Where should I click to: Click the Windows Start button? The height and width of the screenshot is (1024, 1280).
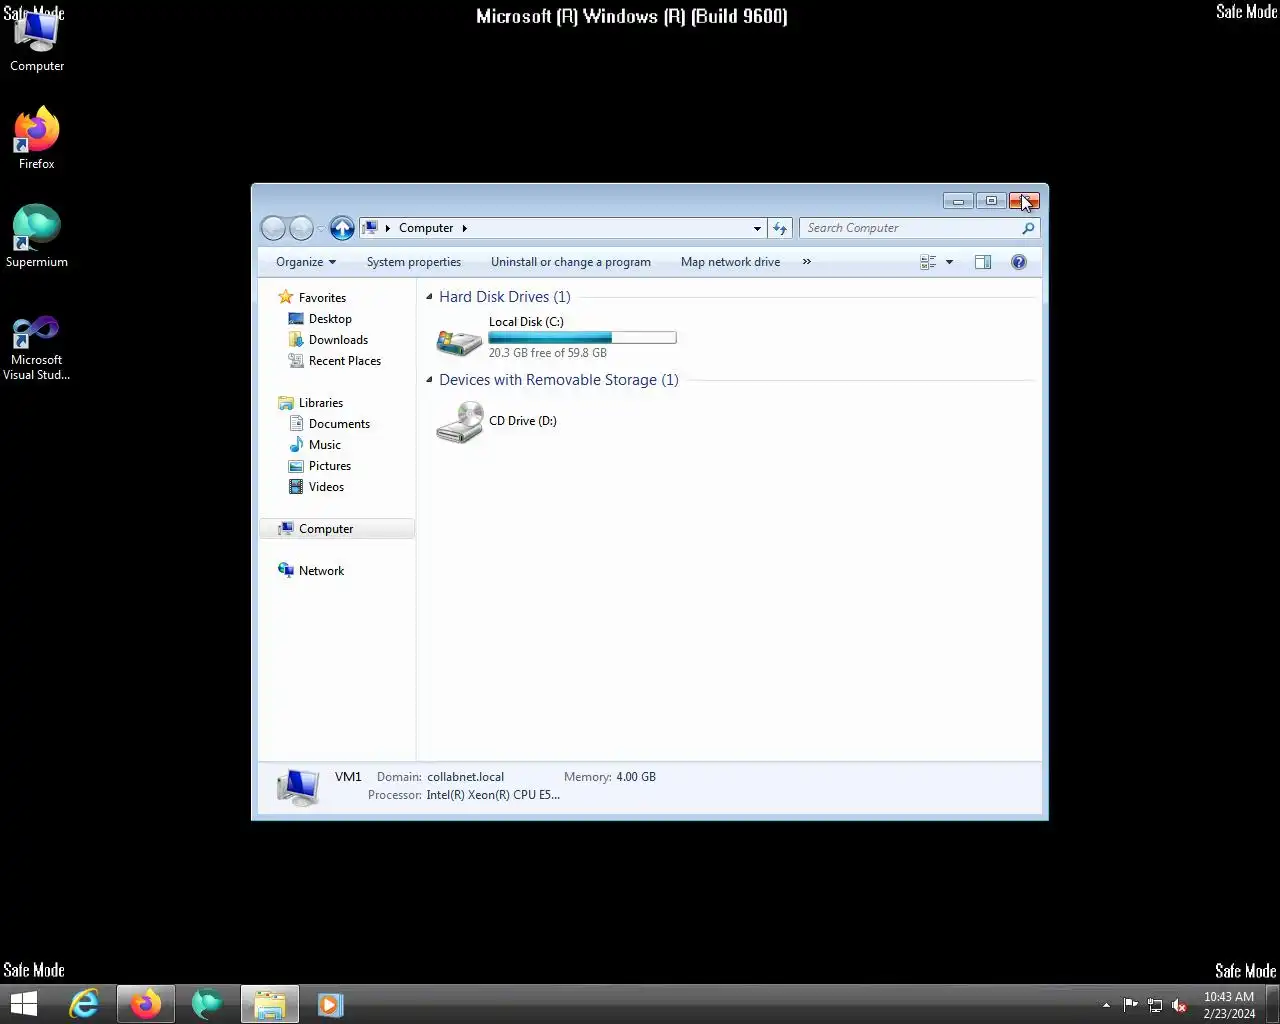click(24, 1004)
